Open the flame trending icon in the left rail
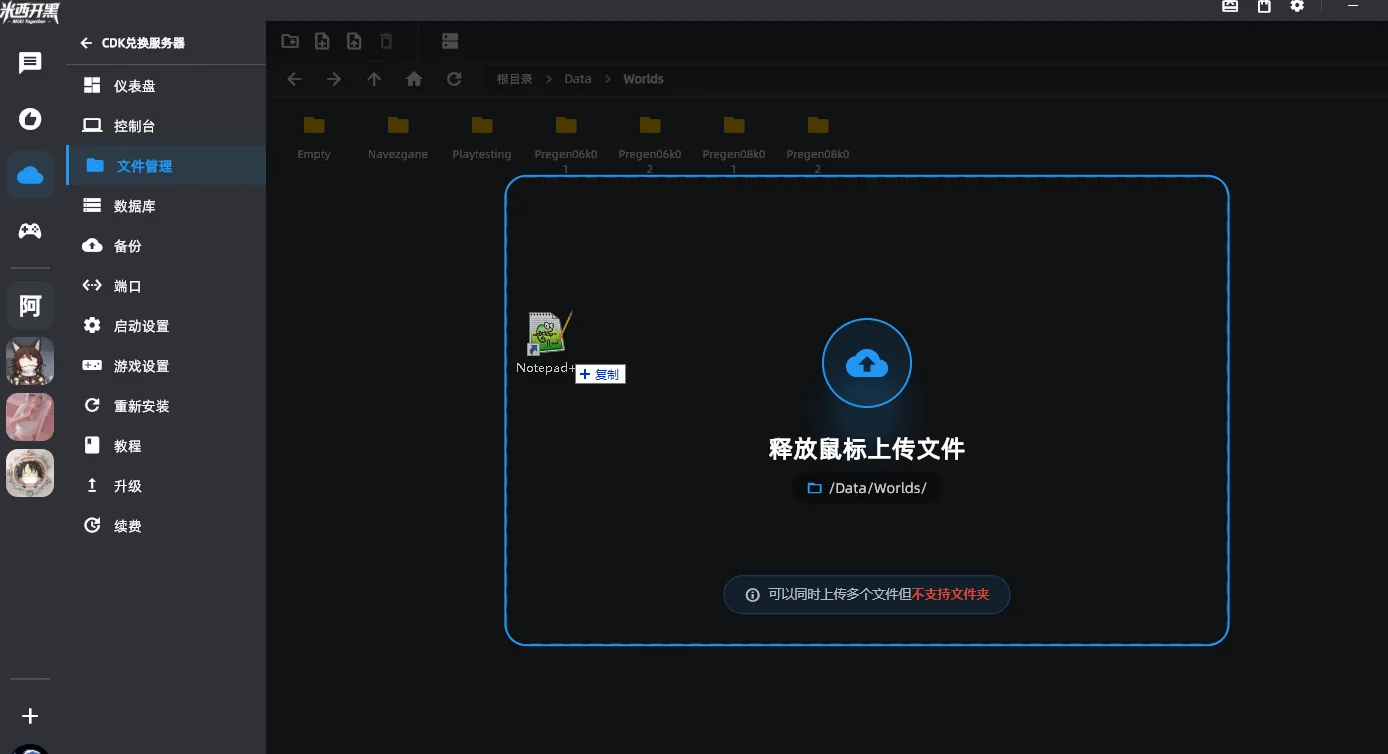This screenshot has width=1388, height=754. coord(30,120)
